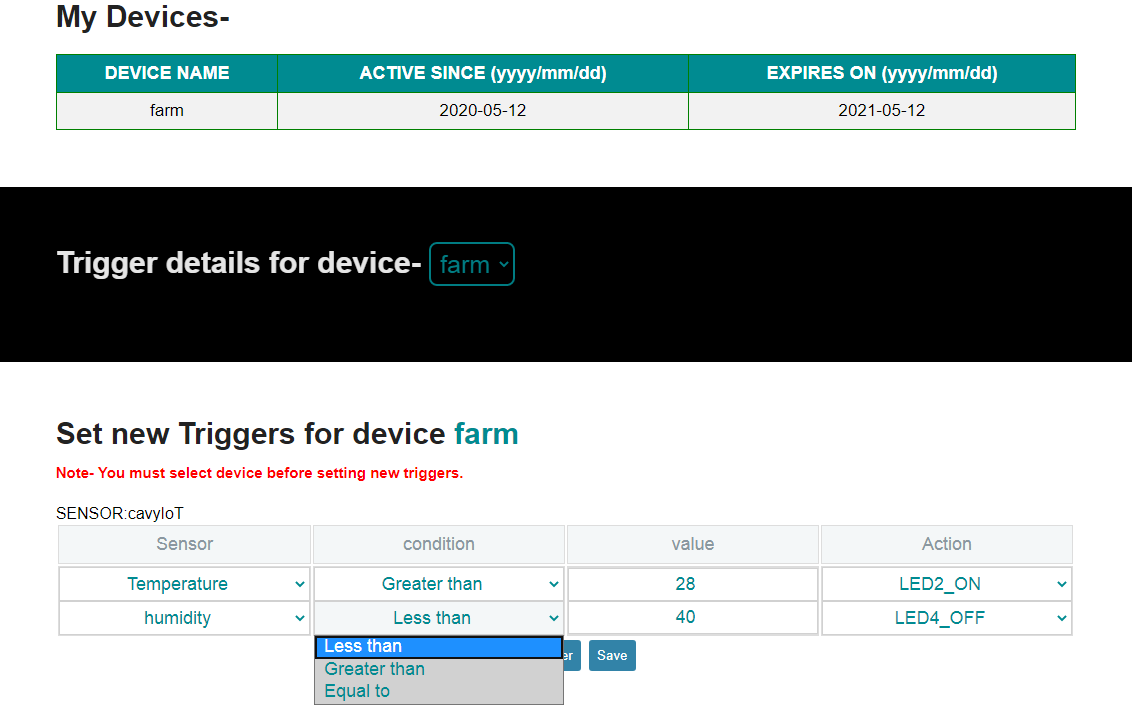Click the 2021-05-12 expiry date cell
The height and width of the screenshot is (726, 1132).
(x=881, y=111)
